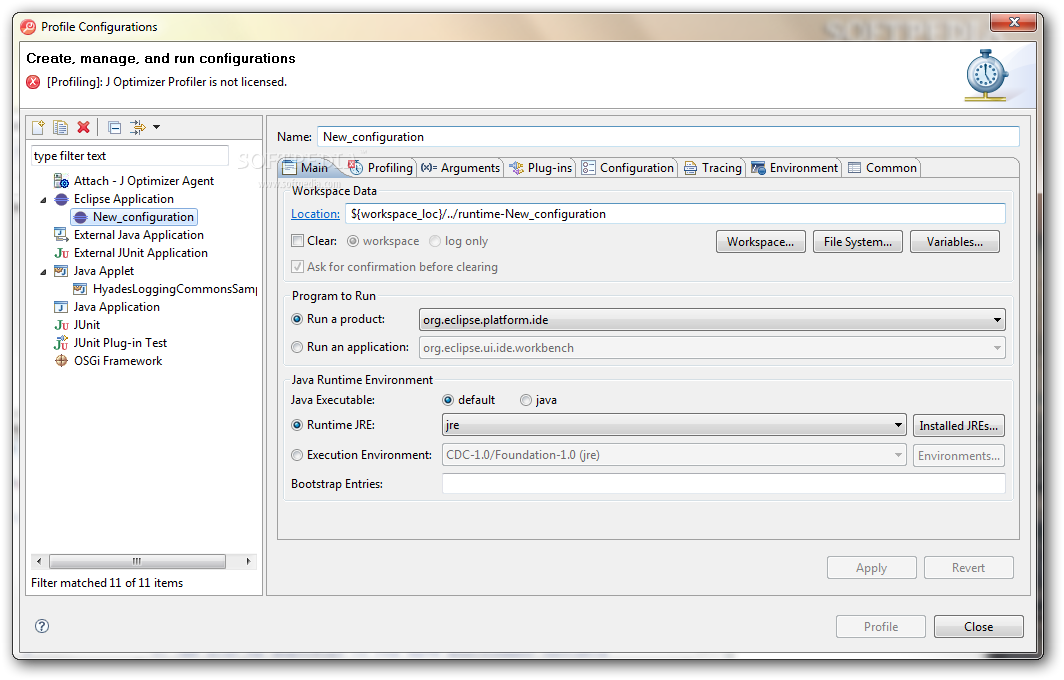Screen dimensions: 1064x680
Task: Click the Profile button
Action: tap(881, 626)
